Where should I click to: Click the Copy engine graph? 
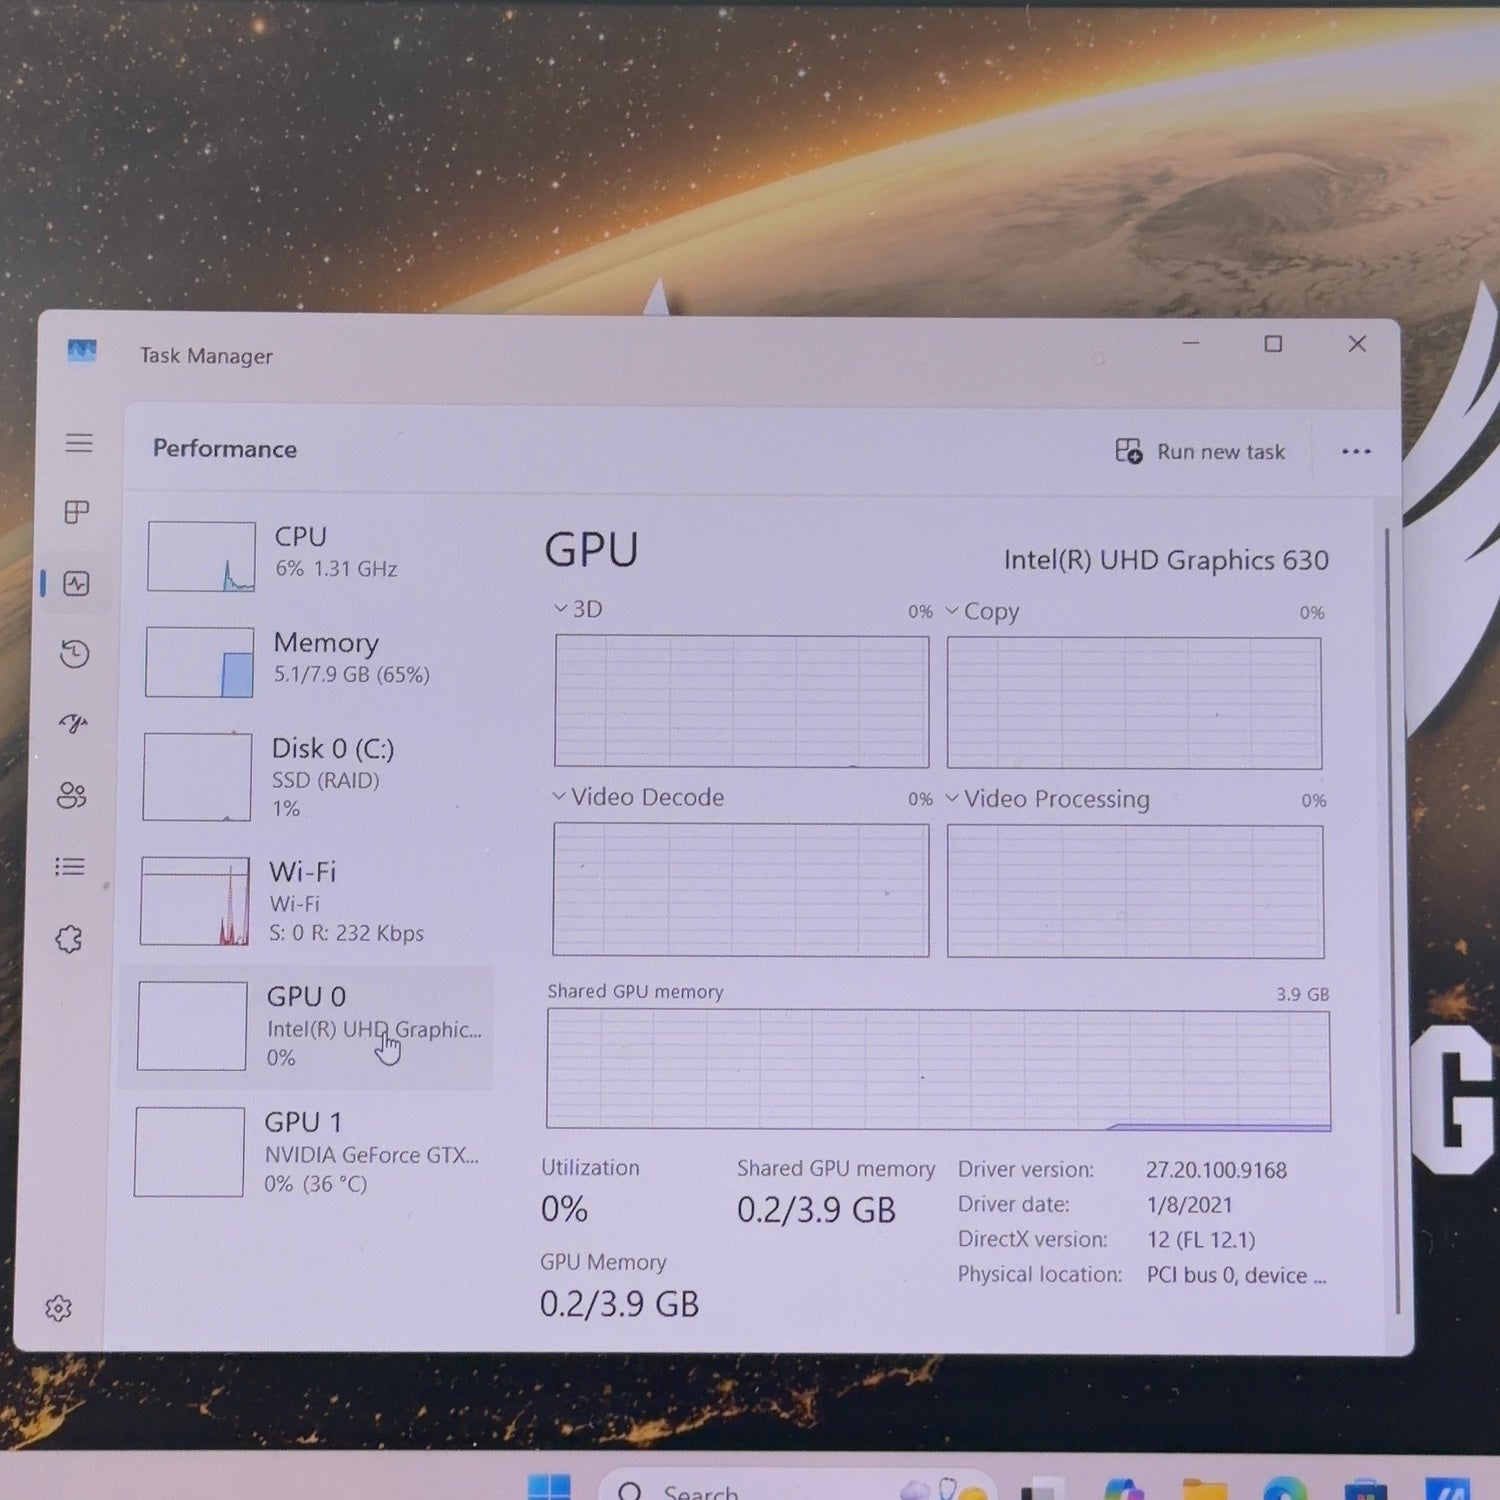pos(1134,703)
